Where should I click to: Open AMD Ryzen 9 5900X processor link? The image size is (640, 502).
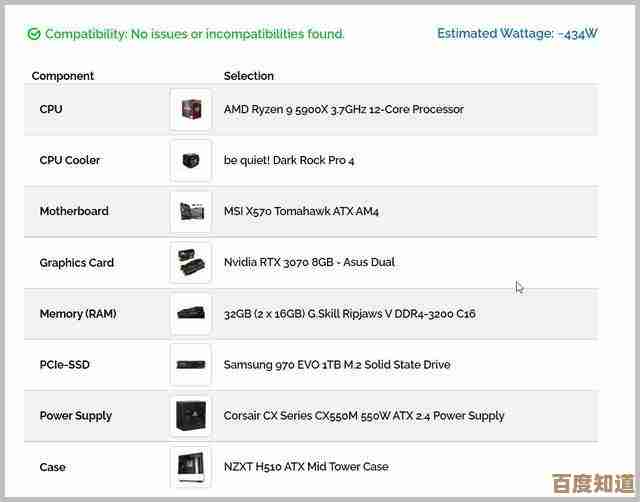343,110
